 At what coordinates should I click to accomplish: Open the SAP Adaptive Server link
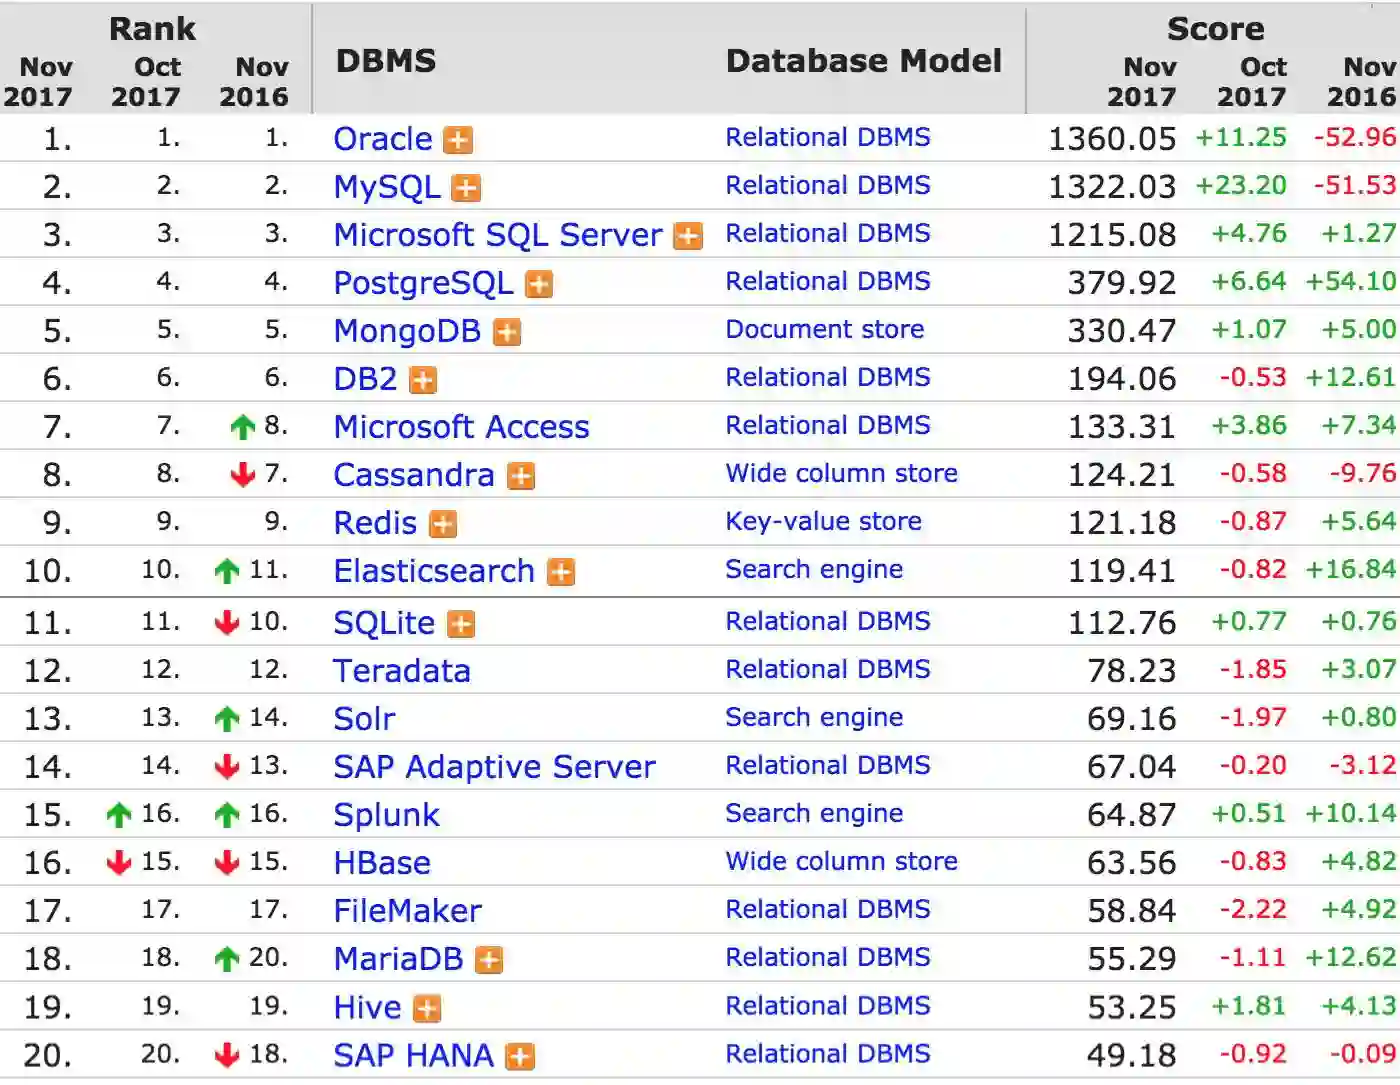494,767
